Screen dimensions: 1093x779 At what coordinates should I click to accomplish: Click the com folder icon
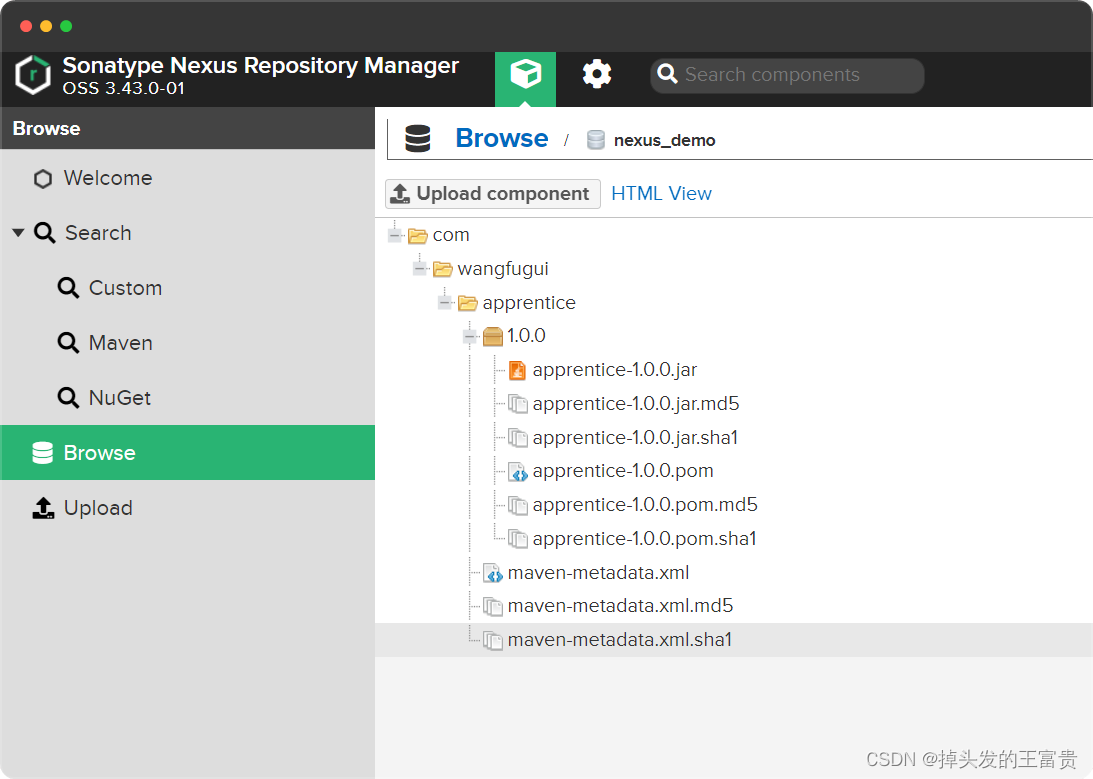point(418,236)
